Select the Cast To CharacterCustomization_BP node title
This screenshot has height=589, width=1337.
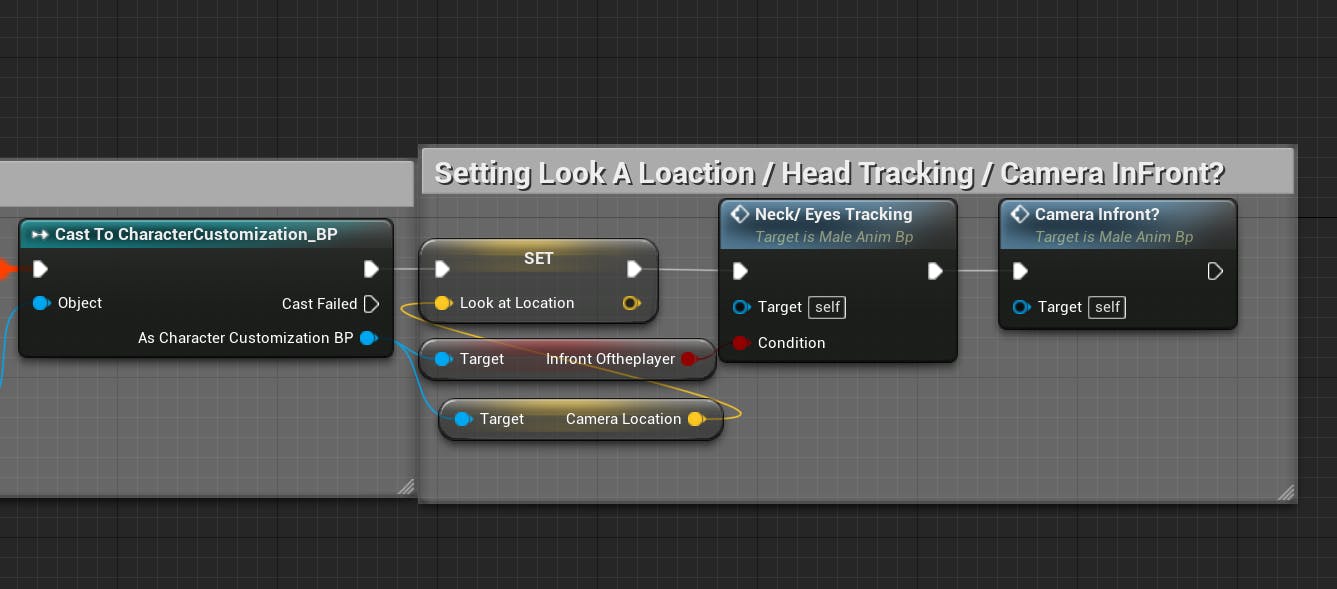point(196,234)
